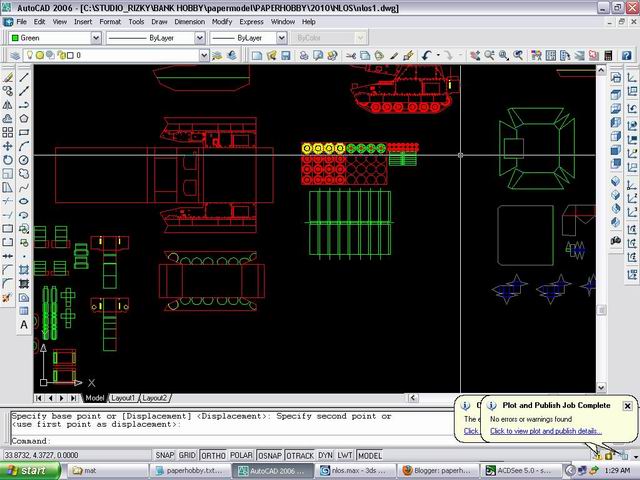
Task: Open the File menu
Action: point(21,22)
